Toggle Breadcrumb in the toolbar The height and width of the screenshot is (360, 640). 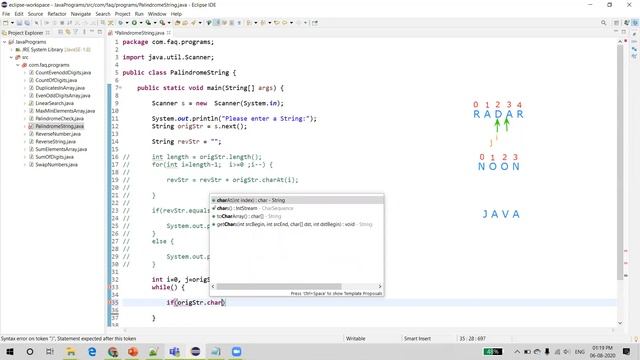(209, 23)
